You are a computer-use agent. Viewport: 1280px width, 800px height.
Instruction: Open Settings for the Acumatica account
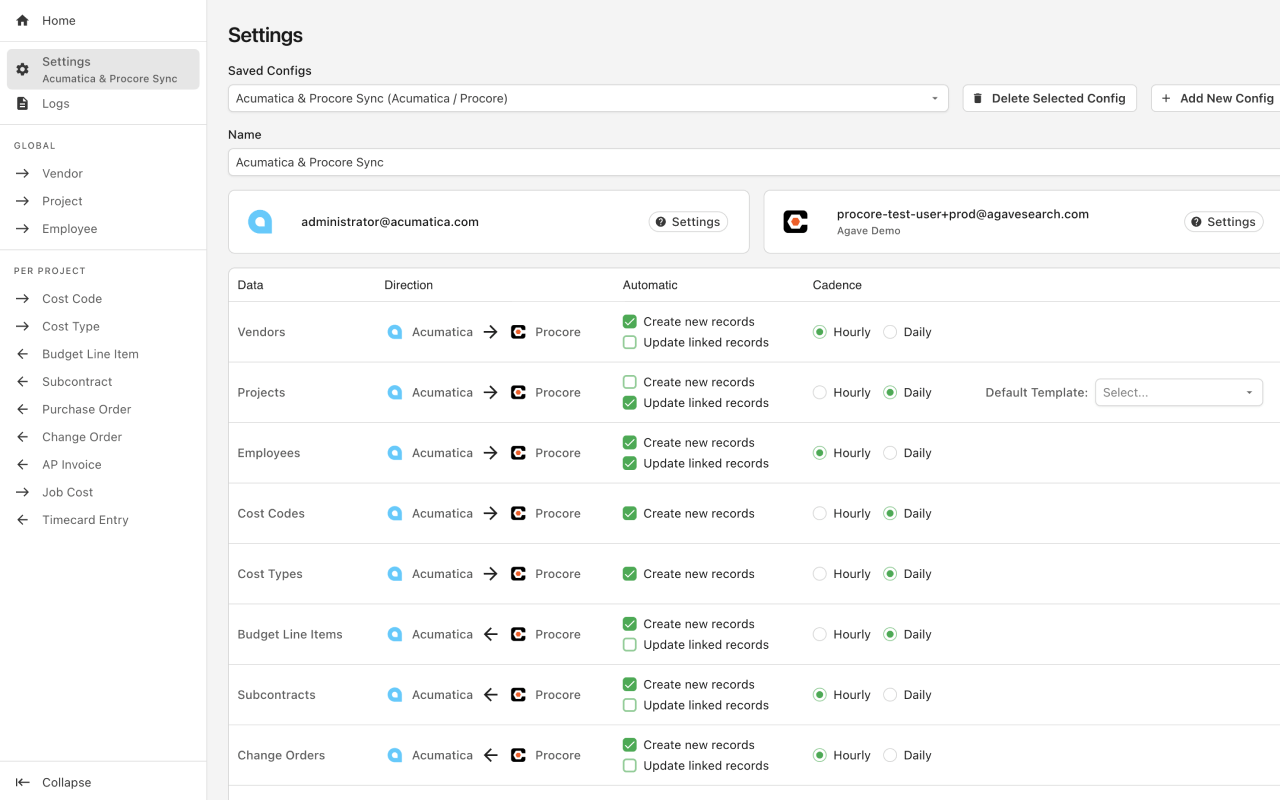point(688,222)
